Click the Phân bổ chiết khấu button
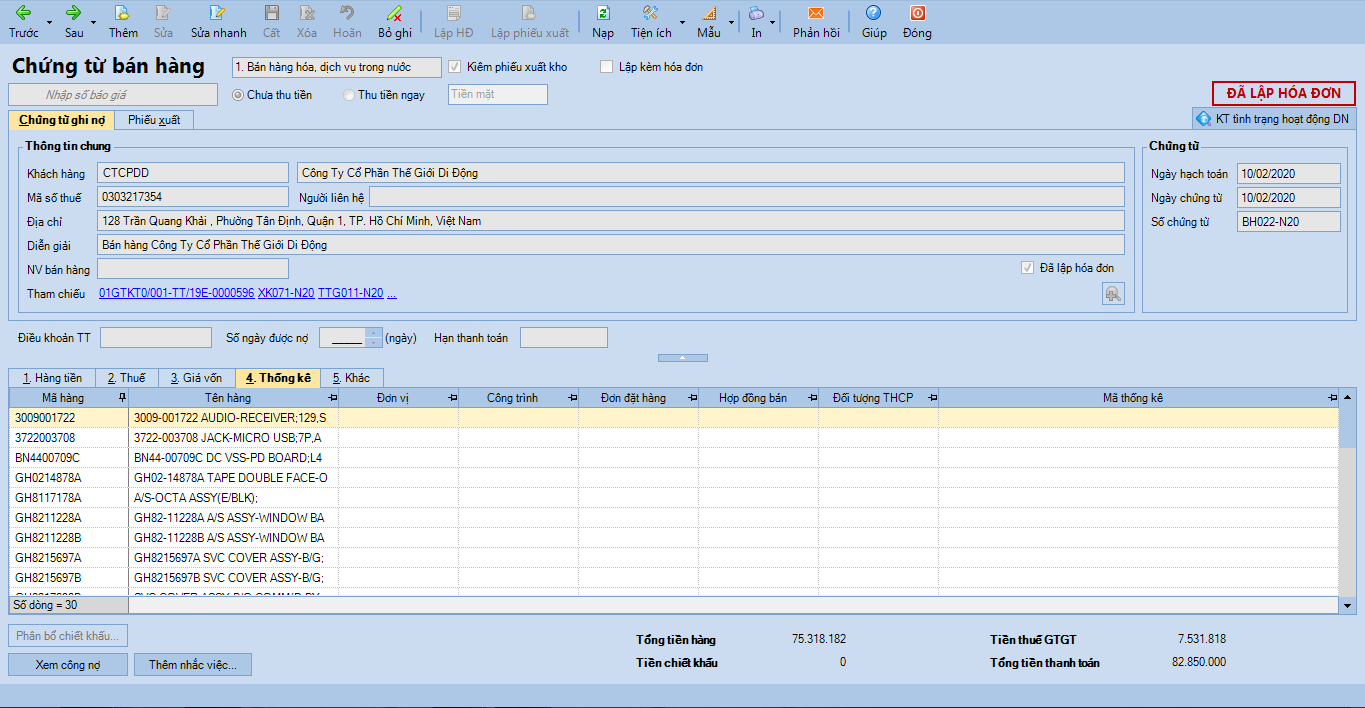Screen dimensions: 1365x708 point(68,635)
